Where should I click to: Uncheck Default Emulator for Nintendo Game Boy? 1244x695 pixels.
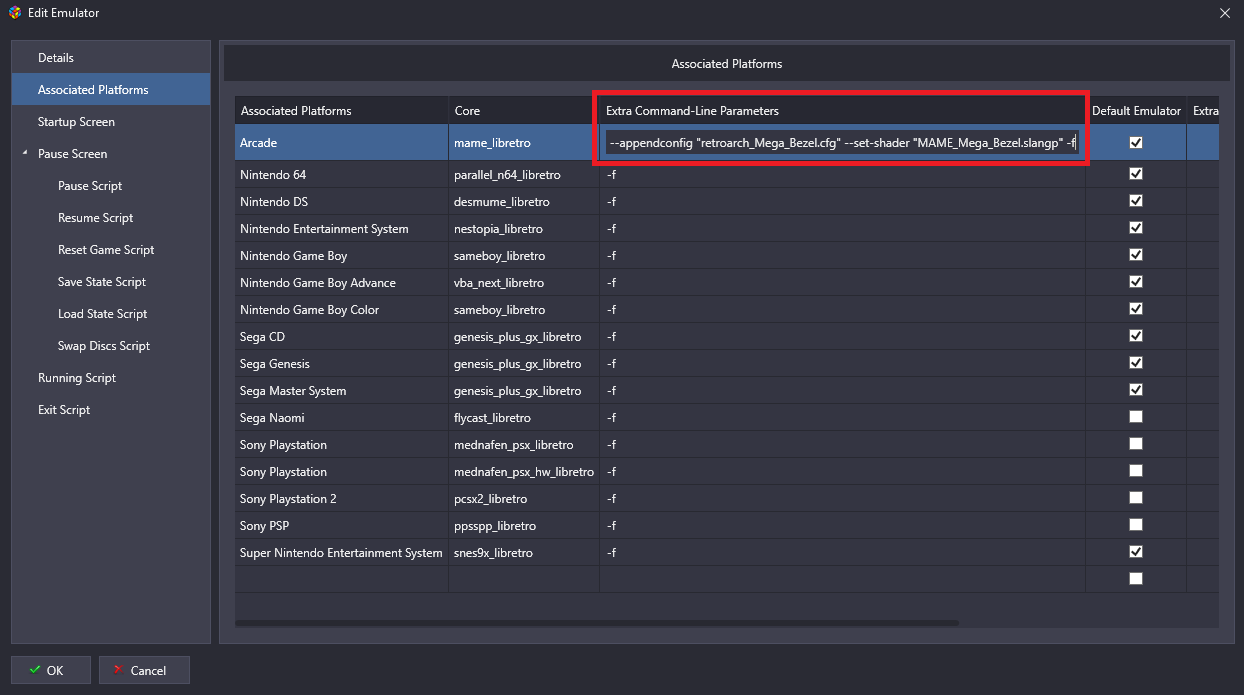tap(1135, 255)
